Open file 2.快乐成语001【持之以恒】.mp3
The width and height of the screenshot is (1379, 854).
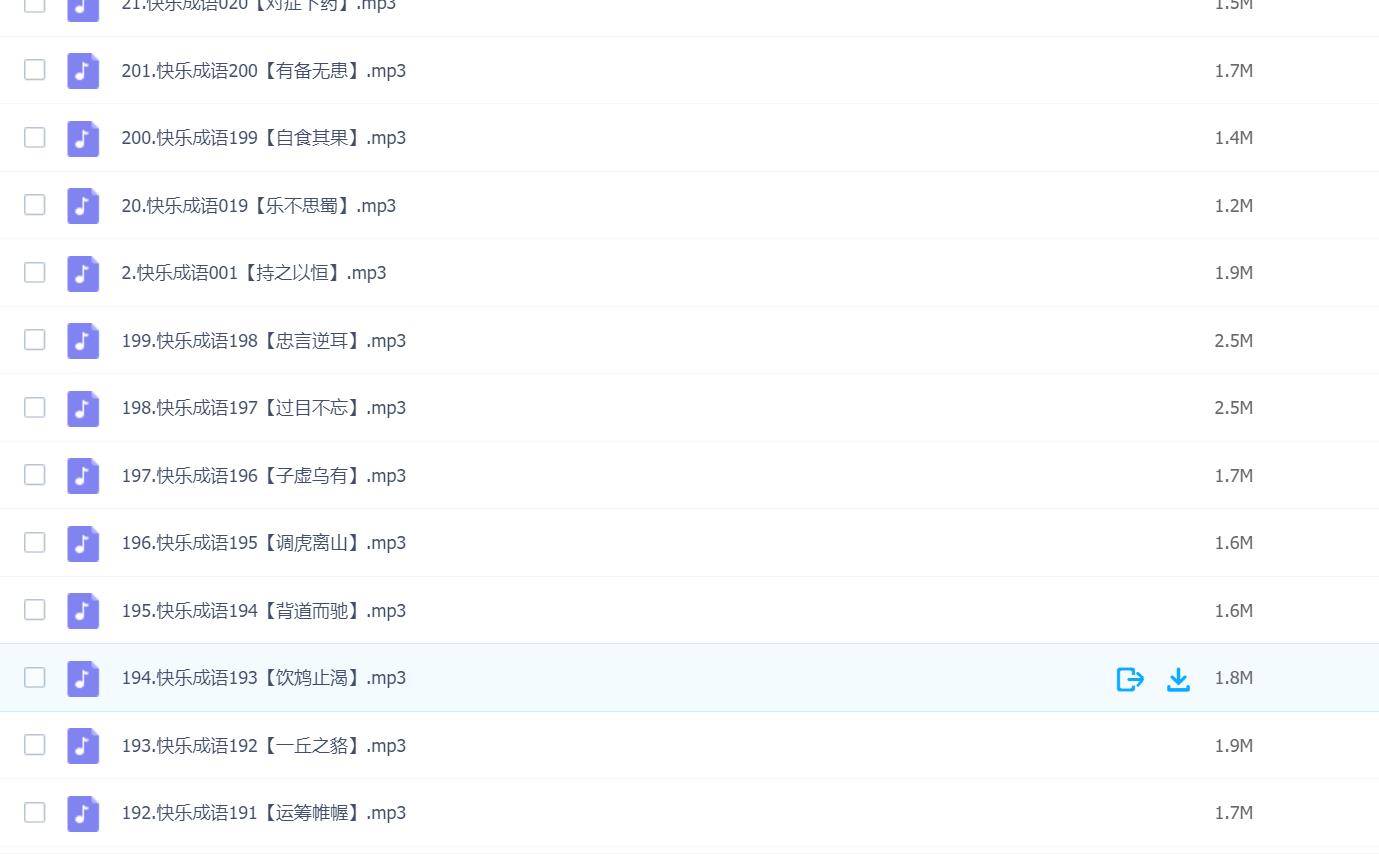pyautogui.click(x=254, y=273)
